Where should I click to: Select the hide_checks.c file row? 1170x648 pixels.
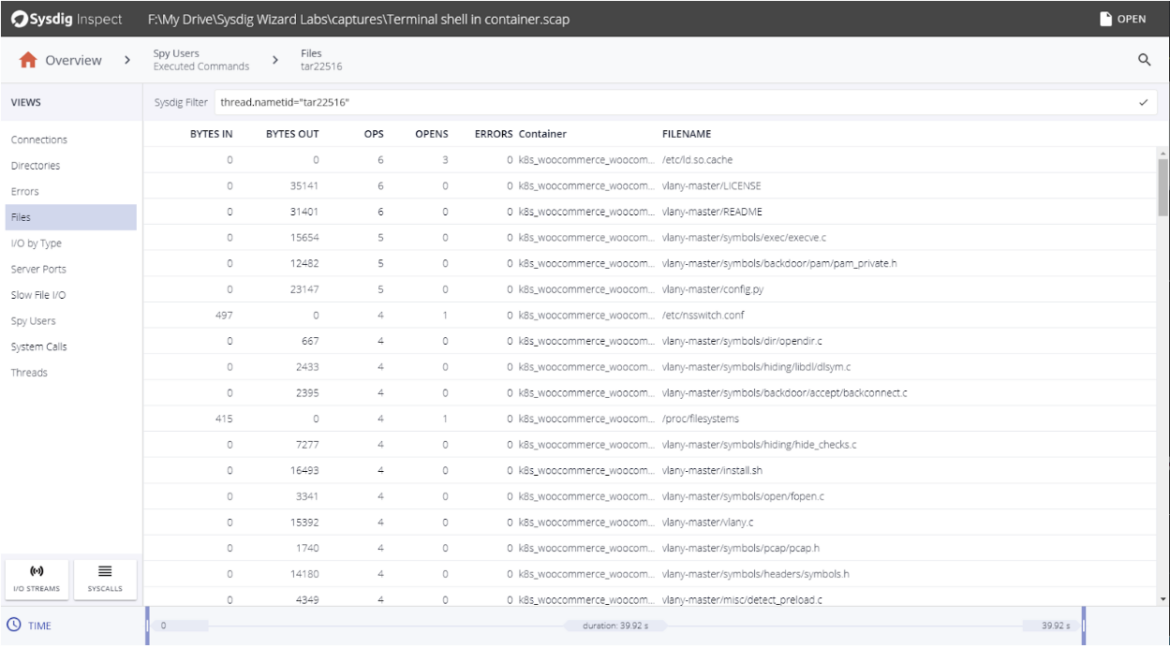[x=649, y=444]
